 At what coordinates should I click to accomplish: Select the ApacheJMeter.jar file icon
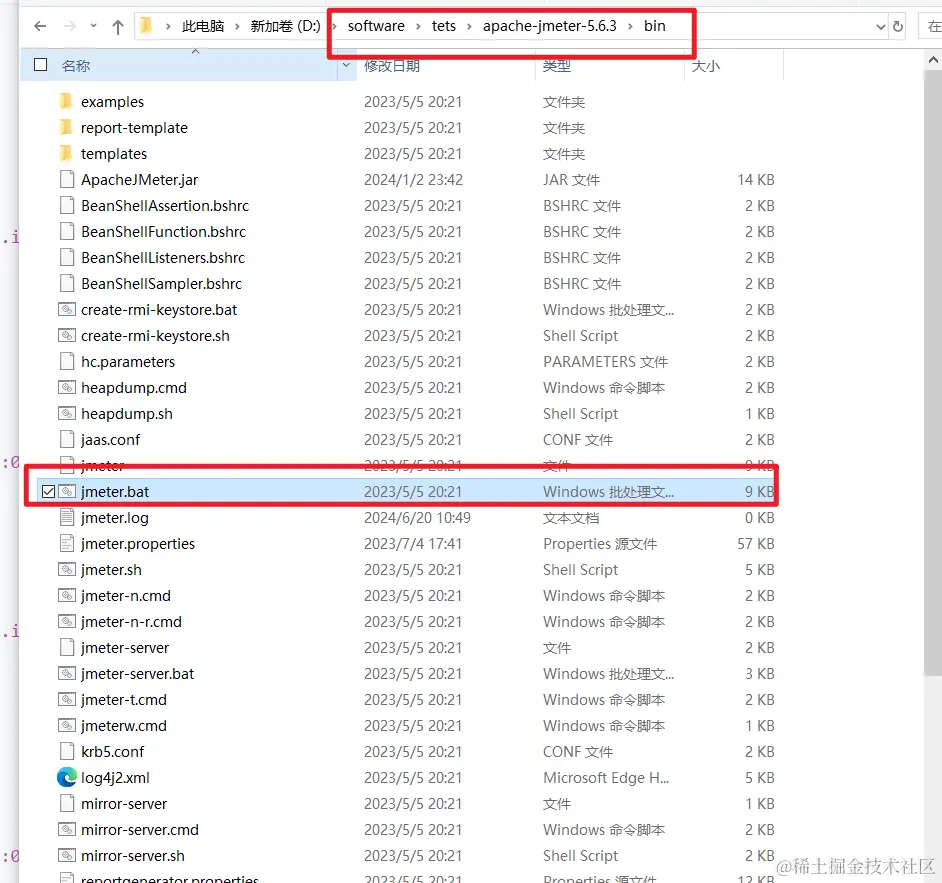[x=67, y=180]
